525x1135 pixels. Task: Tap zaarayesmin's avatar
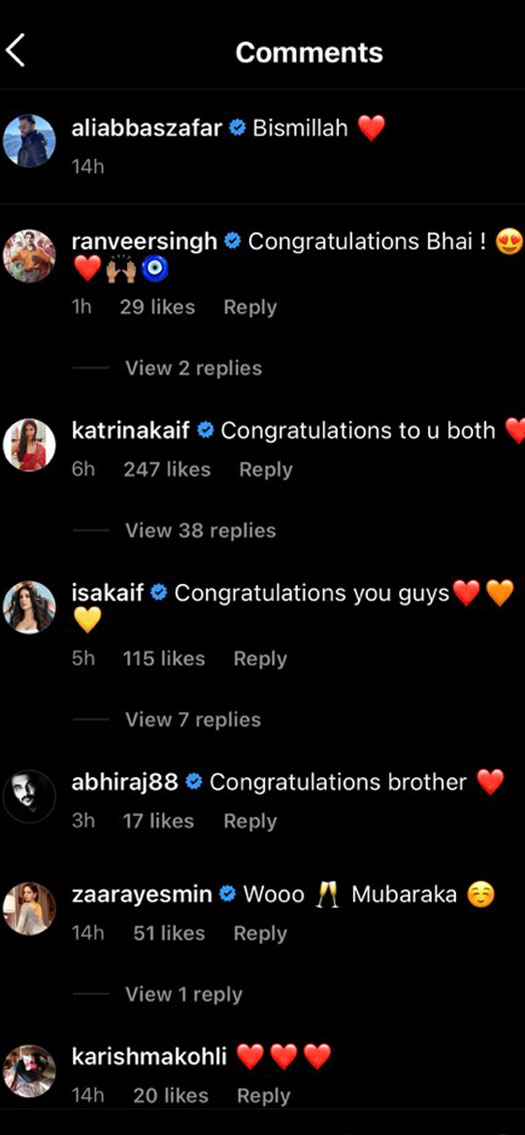pos(30,908)
